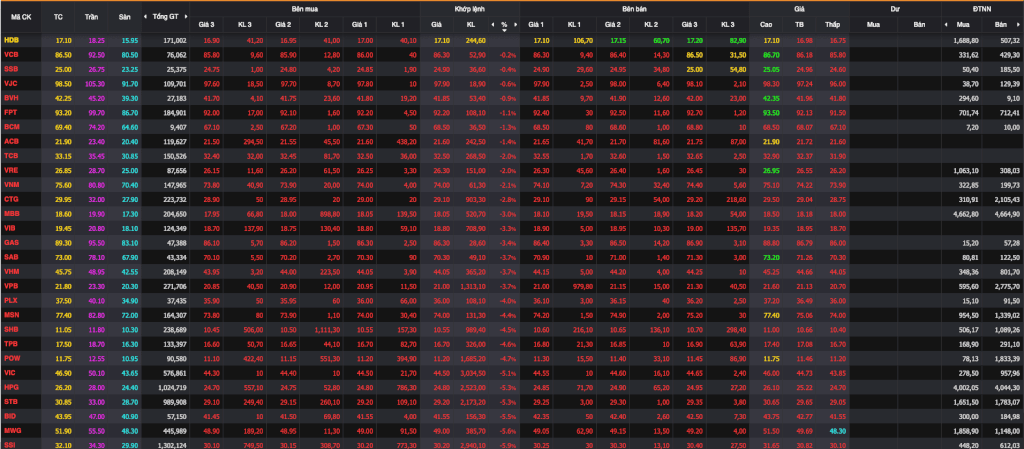Open stock symbol FPT
The height and width of the screenshot is (449, 1024).
(x=11, y=112)
